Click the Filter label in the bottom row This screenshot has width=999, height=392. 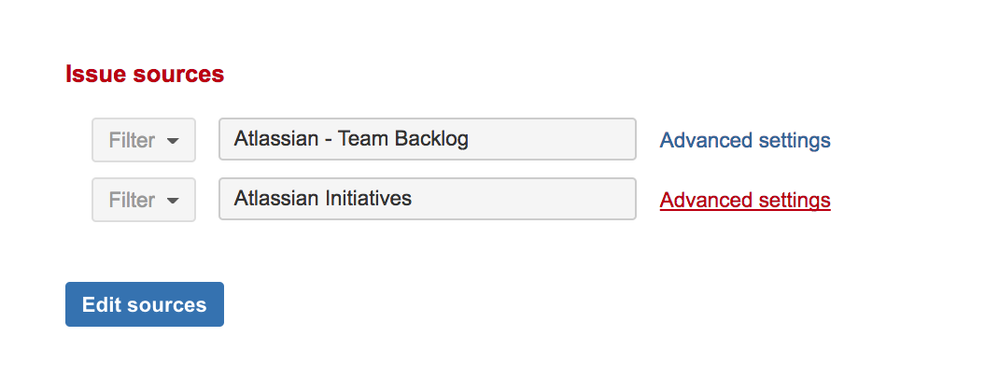pyautogui.click(x=132, y=200)
